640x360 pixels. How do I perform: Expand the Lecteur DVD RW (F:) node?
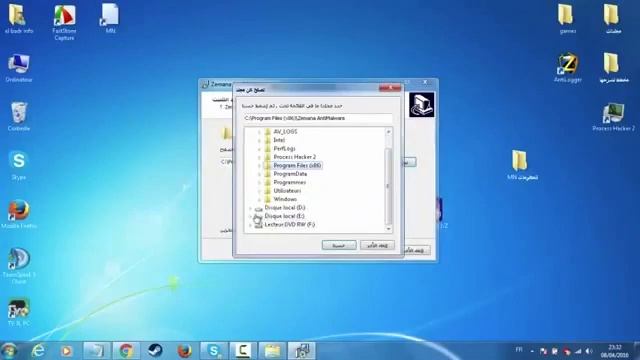click(250, 225)
